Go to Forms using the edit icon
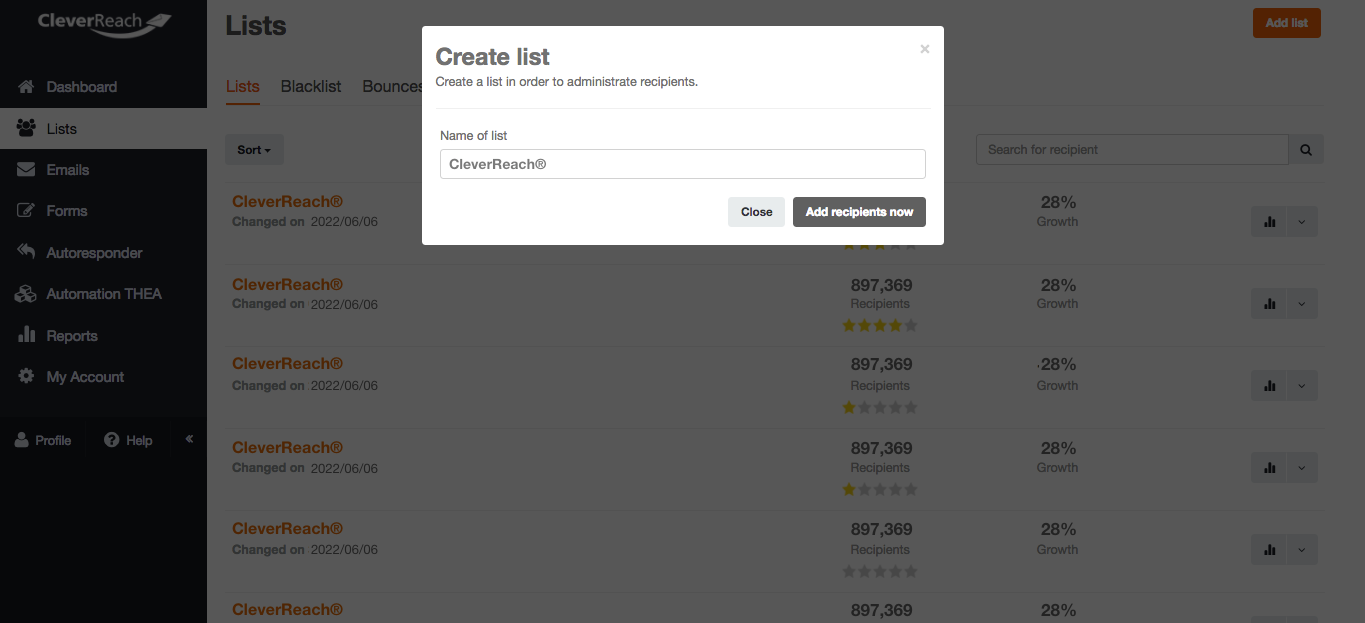 (x=27, y=211)
